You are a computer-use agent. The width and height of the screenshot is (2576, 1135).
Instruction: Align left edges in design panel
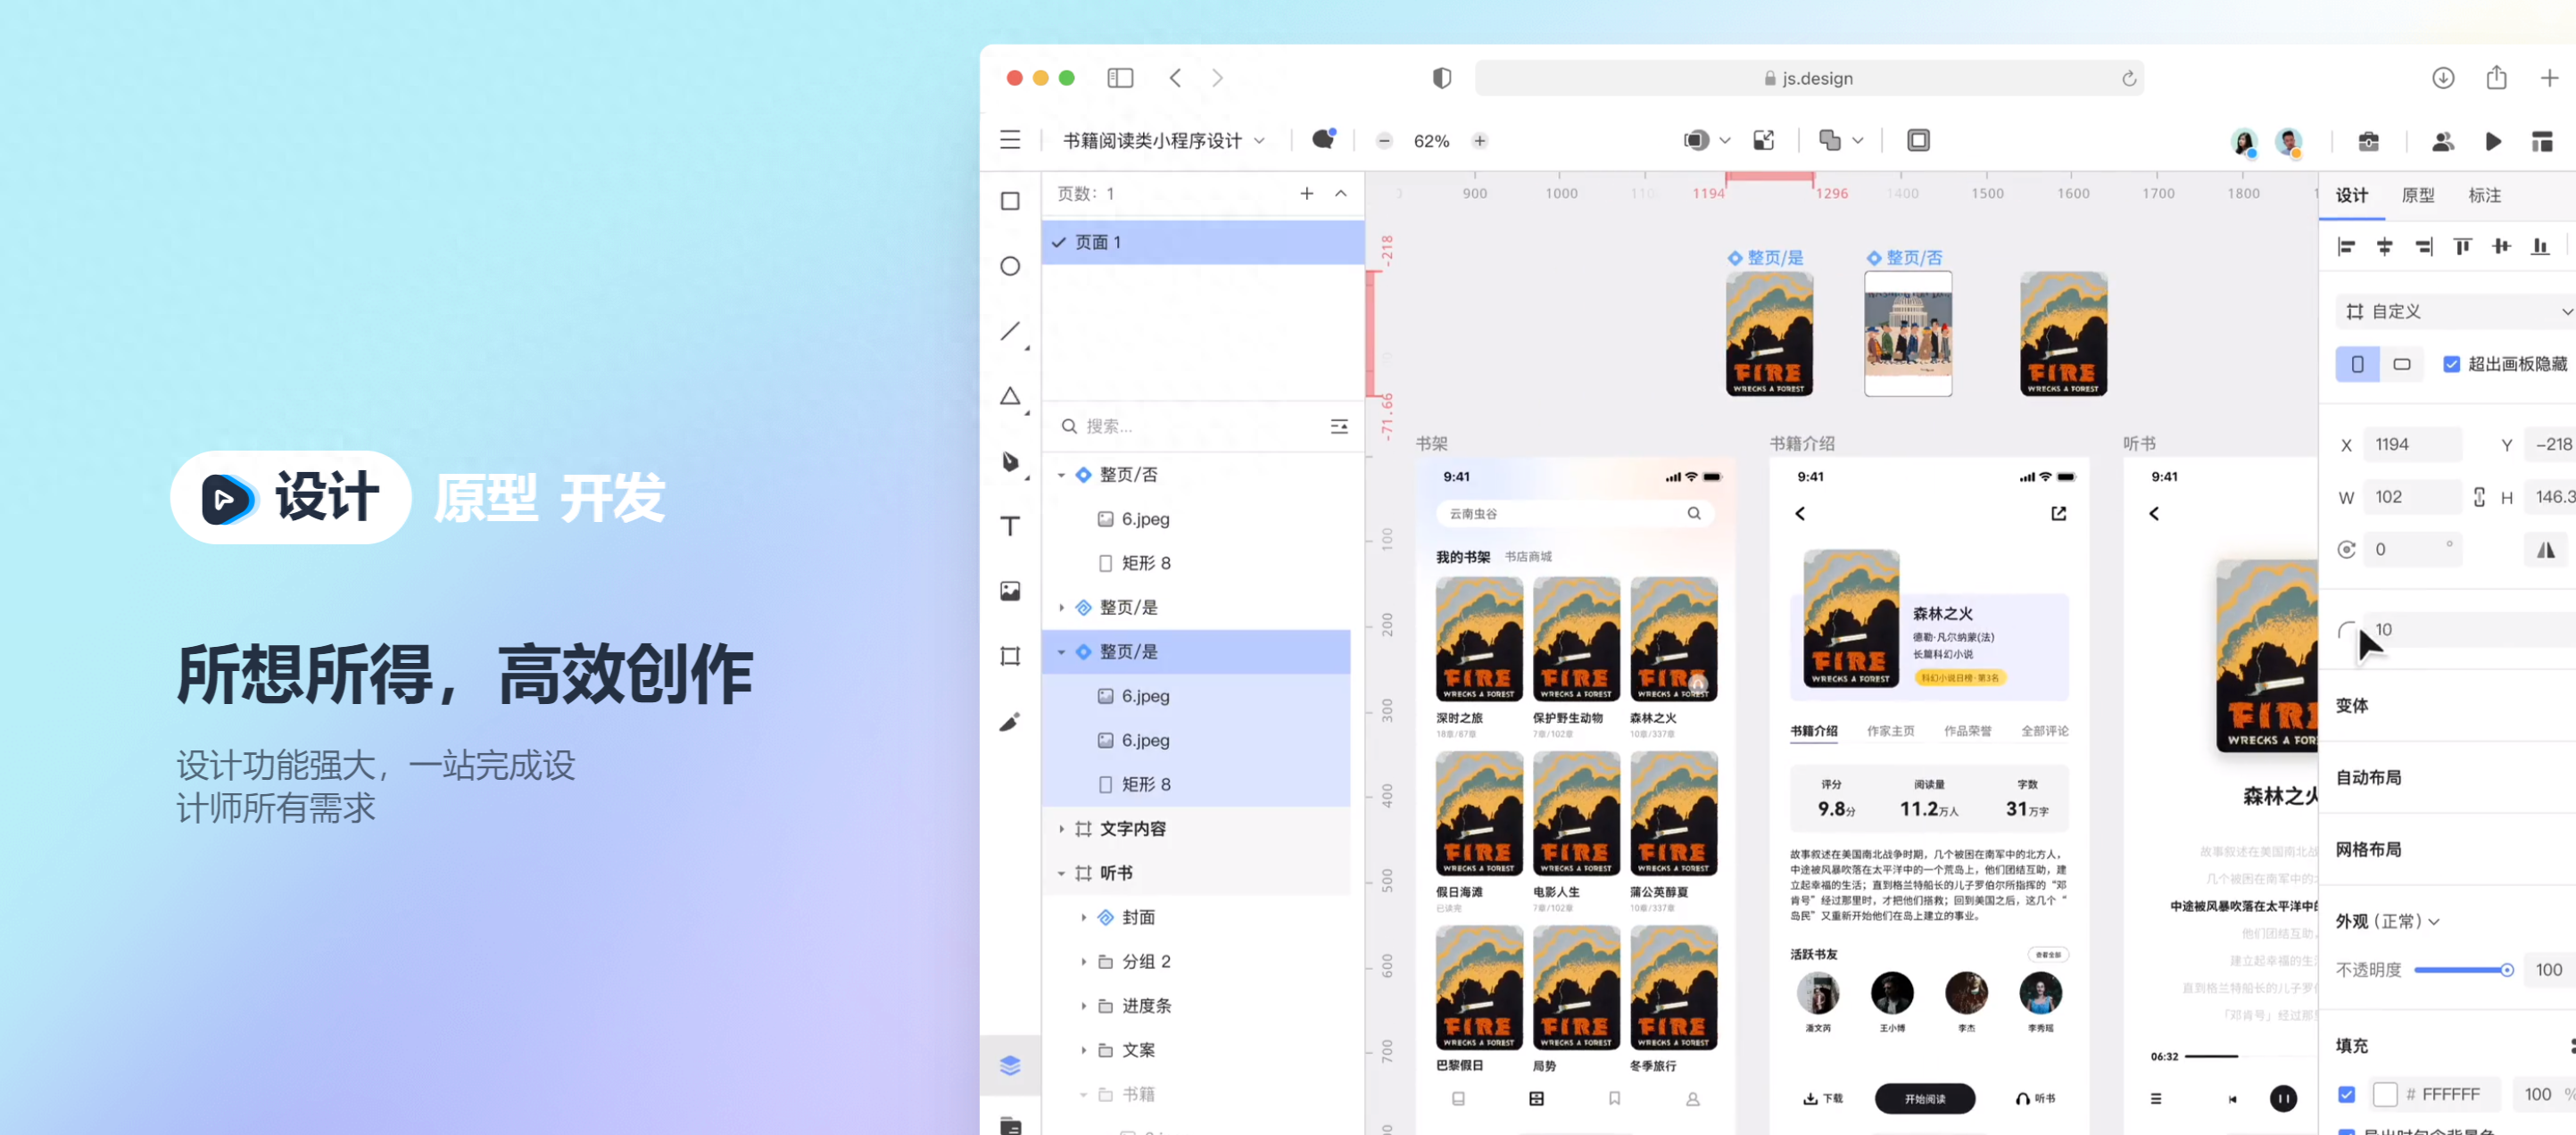pyautogui.click(x=2347, y=246)
